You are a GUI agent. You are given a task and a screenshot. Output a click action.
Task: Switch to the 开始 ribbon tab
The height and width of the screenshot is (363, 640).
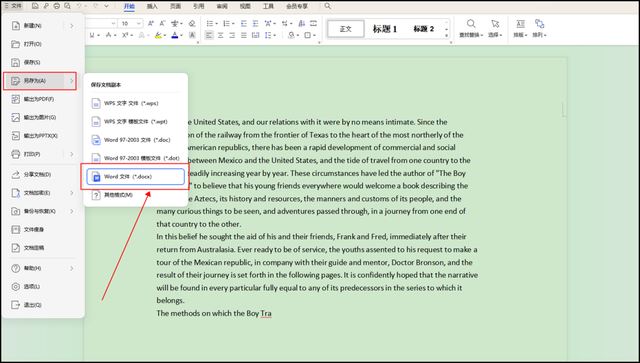coord(129,6)
